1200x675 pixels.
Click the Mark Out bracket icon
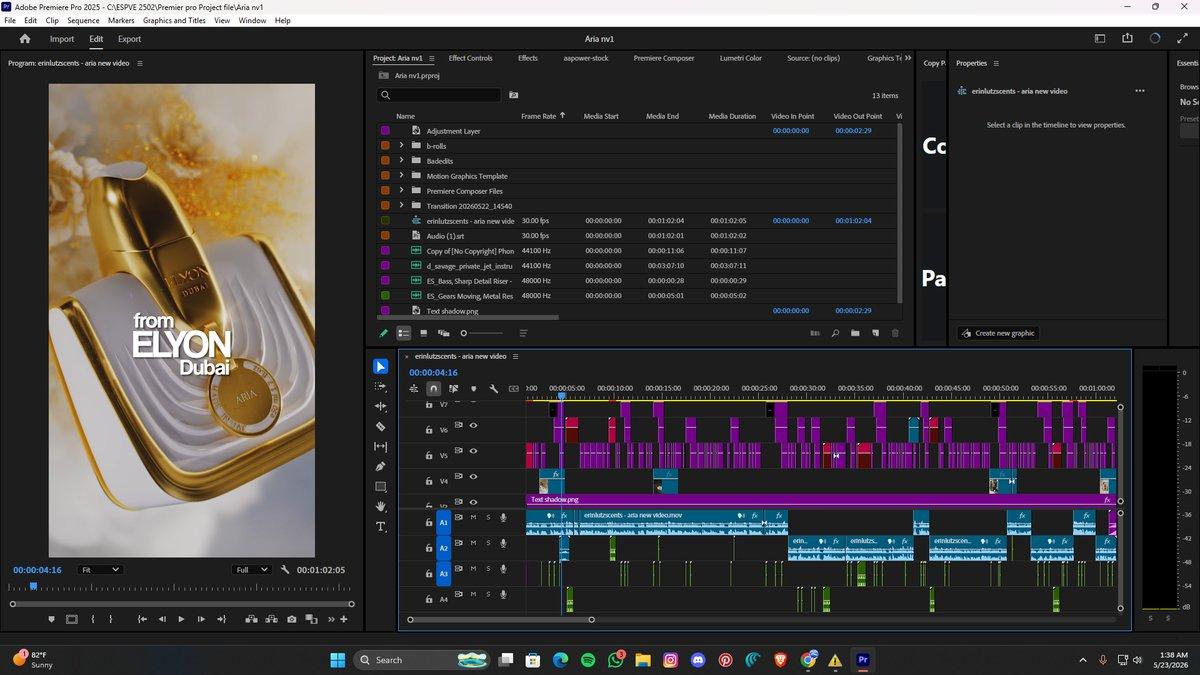112,619
